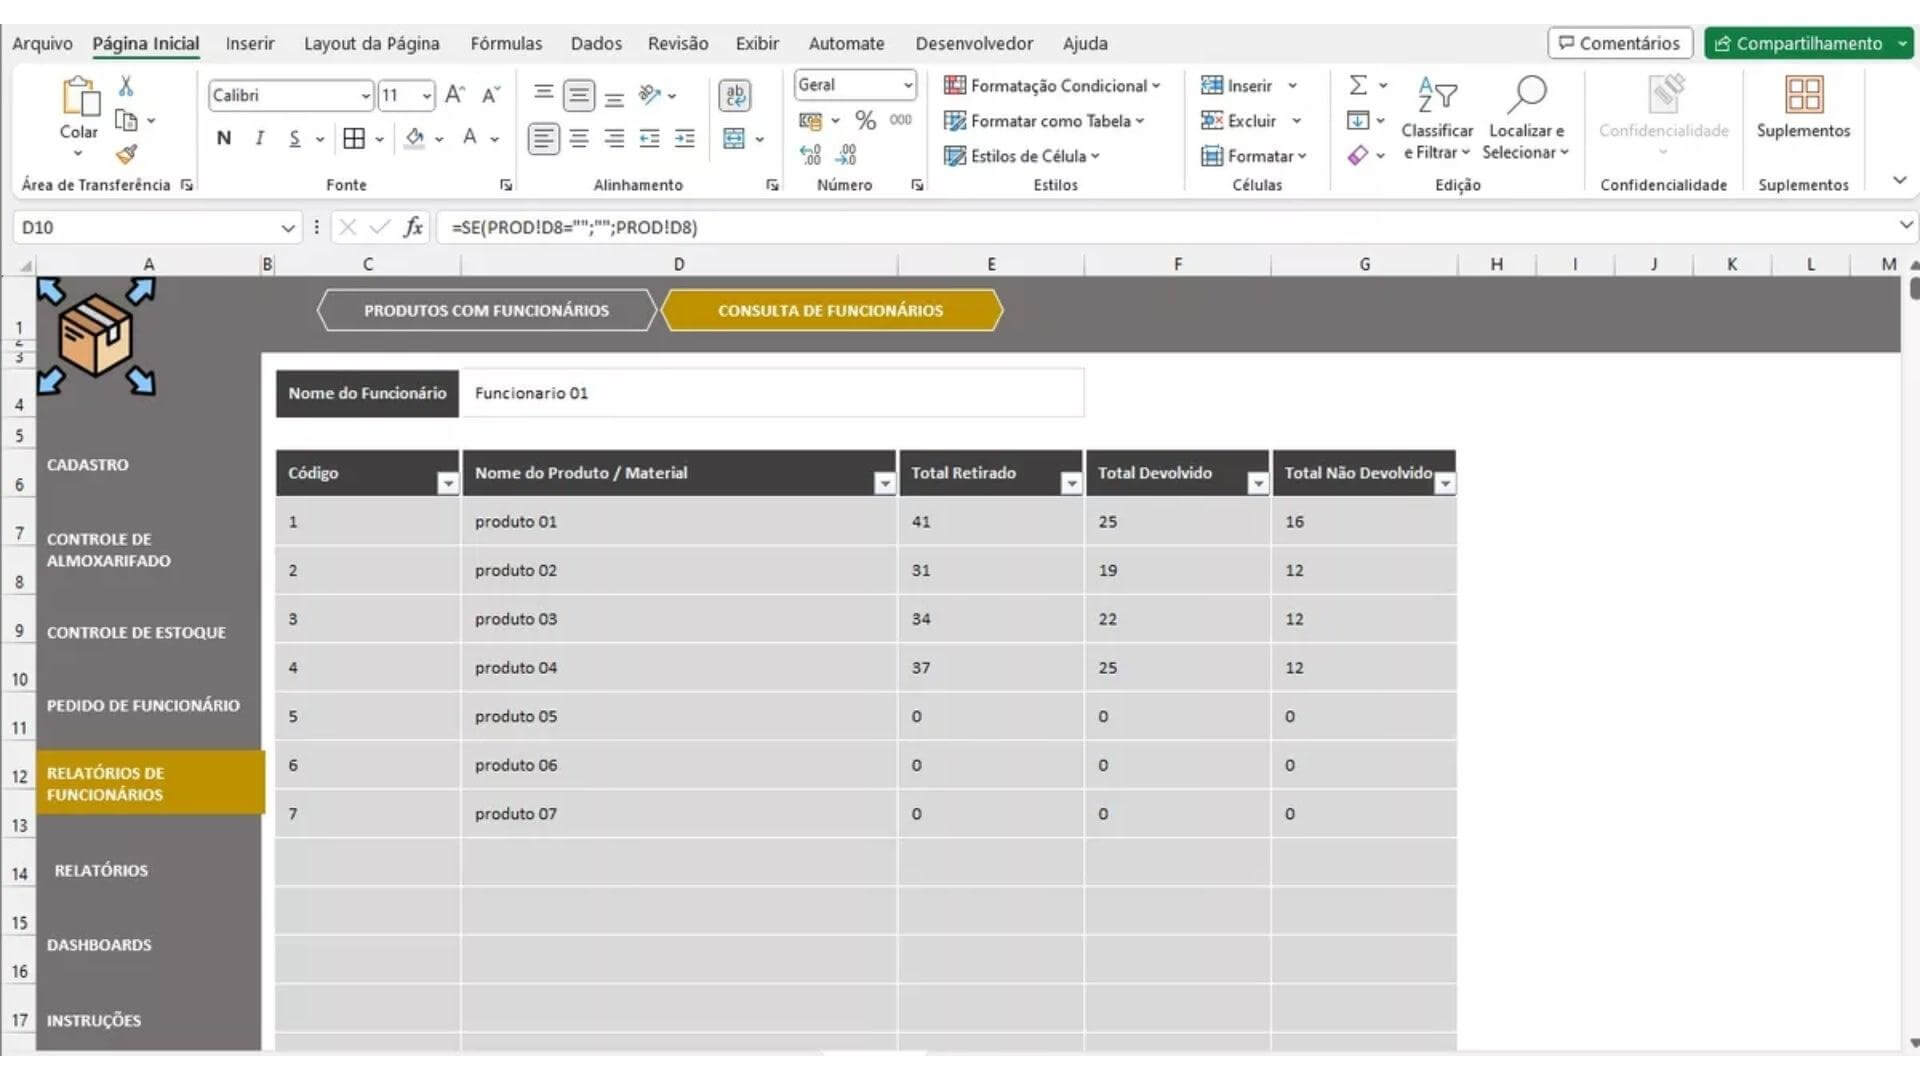Toggle italic I formatting

click(x=259, y=138)
